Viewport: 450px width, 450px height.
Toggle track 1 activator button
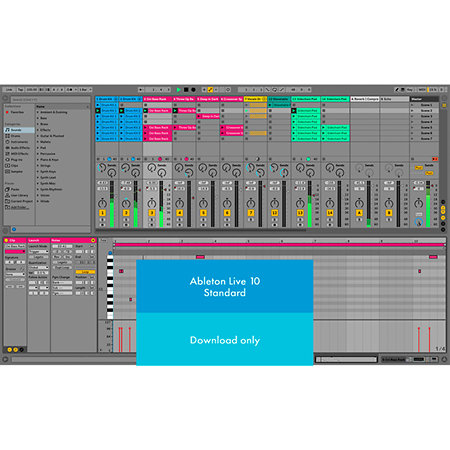click(x=102, y=213)
